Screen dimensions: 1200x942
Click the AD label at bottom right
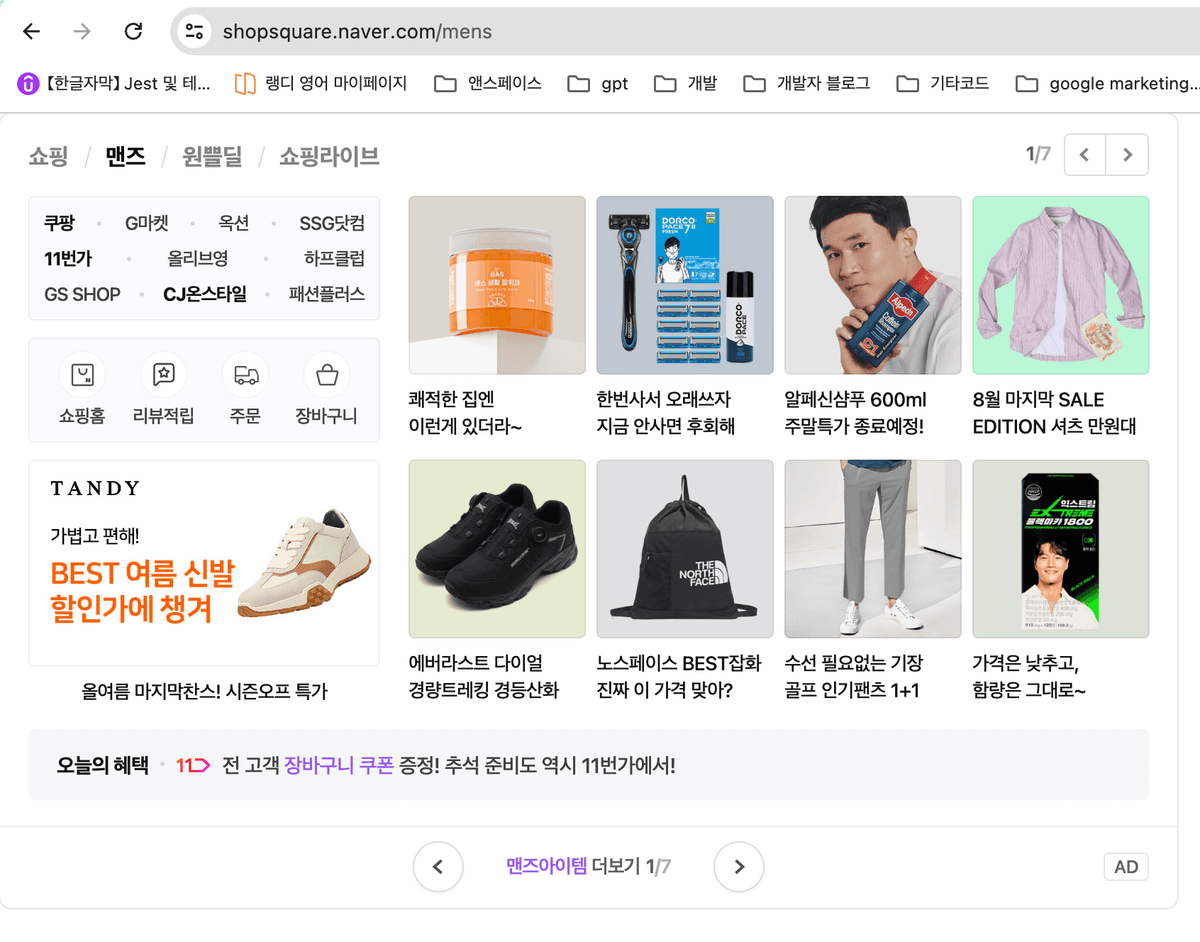tap(1125, 867)
